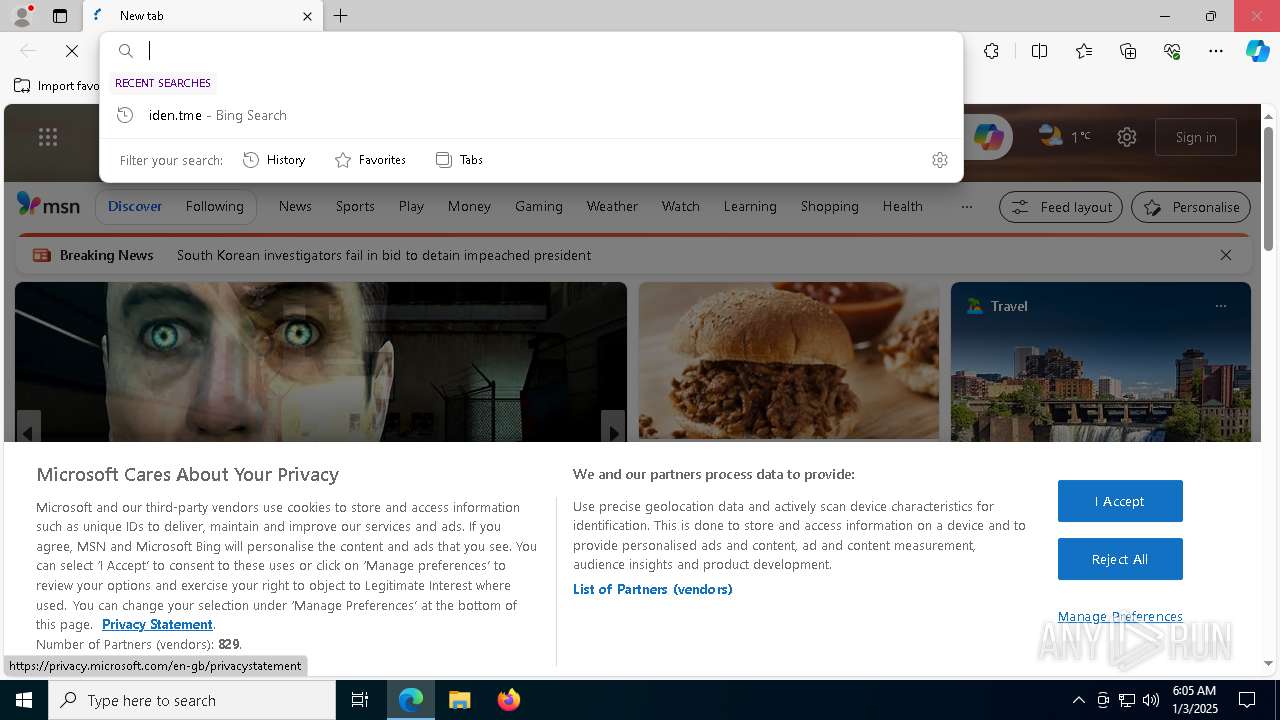Image resolution: width=1280 pixels, height=720 pixels.
Task: Open MSN page settings gear
Action: click(x=1127, y=137)
